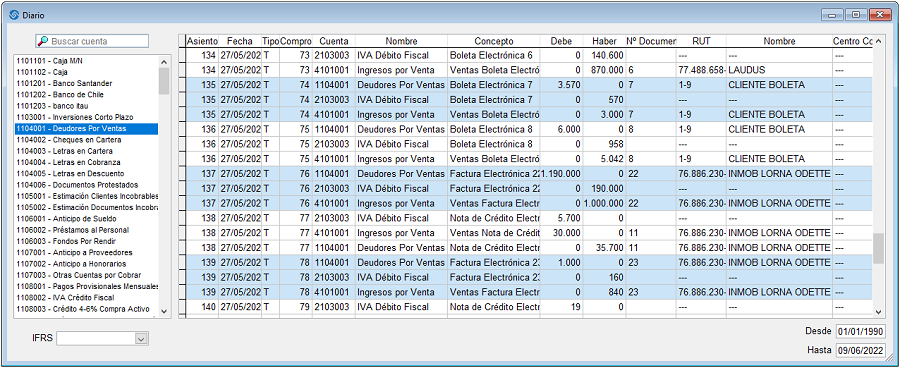Click the magnifier icon in search box

tap(43, 41)
